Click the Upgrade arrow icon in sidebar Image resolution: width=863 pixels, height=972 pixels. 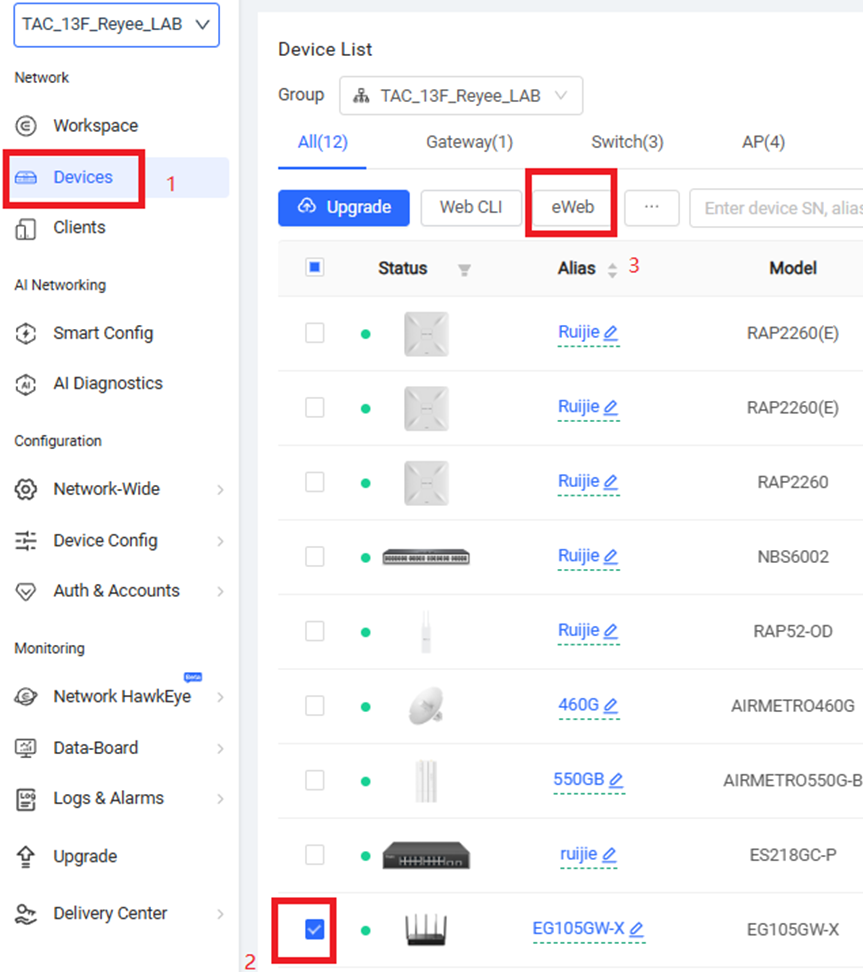click(x=25, y=857)
